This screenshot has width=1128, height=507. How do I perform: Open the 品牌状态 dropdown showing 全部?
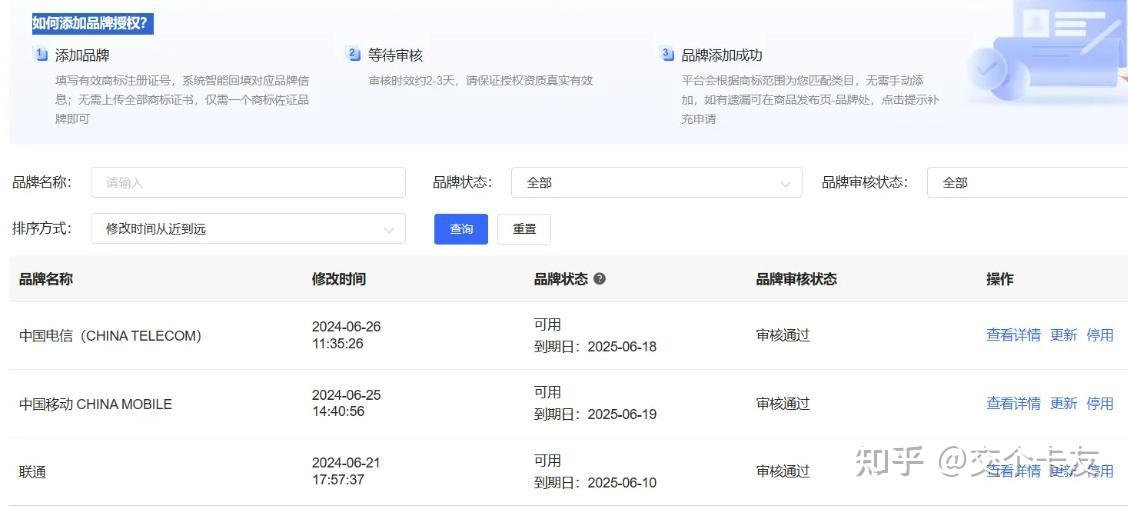tap(656, 183)
